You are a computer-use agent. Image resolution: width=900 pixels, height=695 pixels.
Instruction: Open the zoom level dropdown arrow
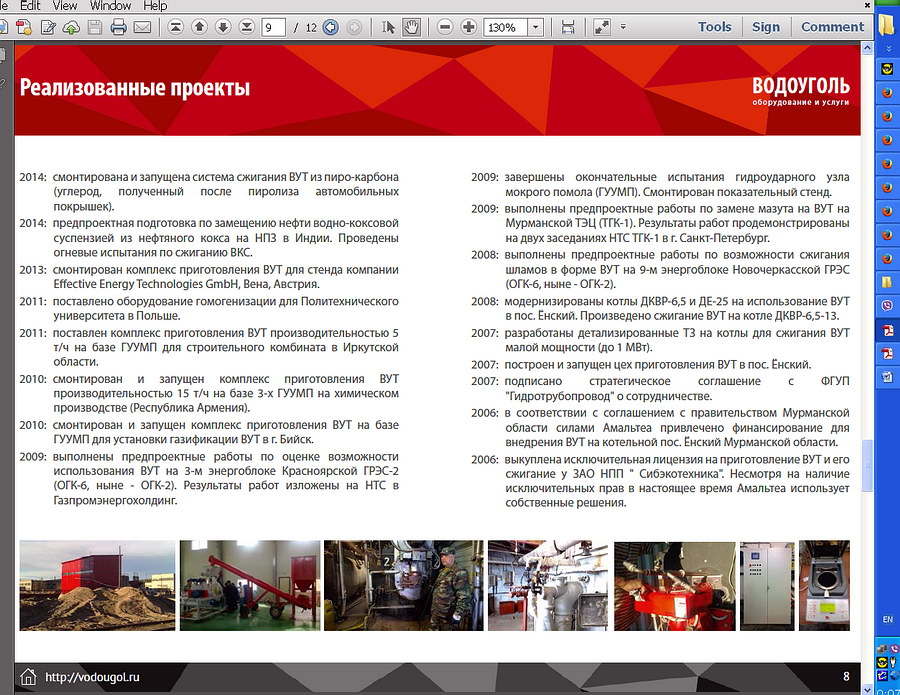(x=536, y=27)
